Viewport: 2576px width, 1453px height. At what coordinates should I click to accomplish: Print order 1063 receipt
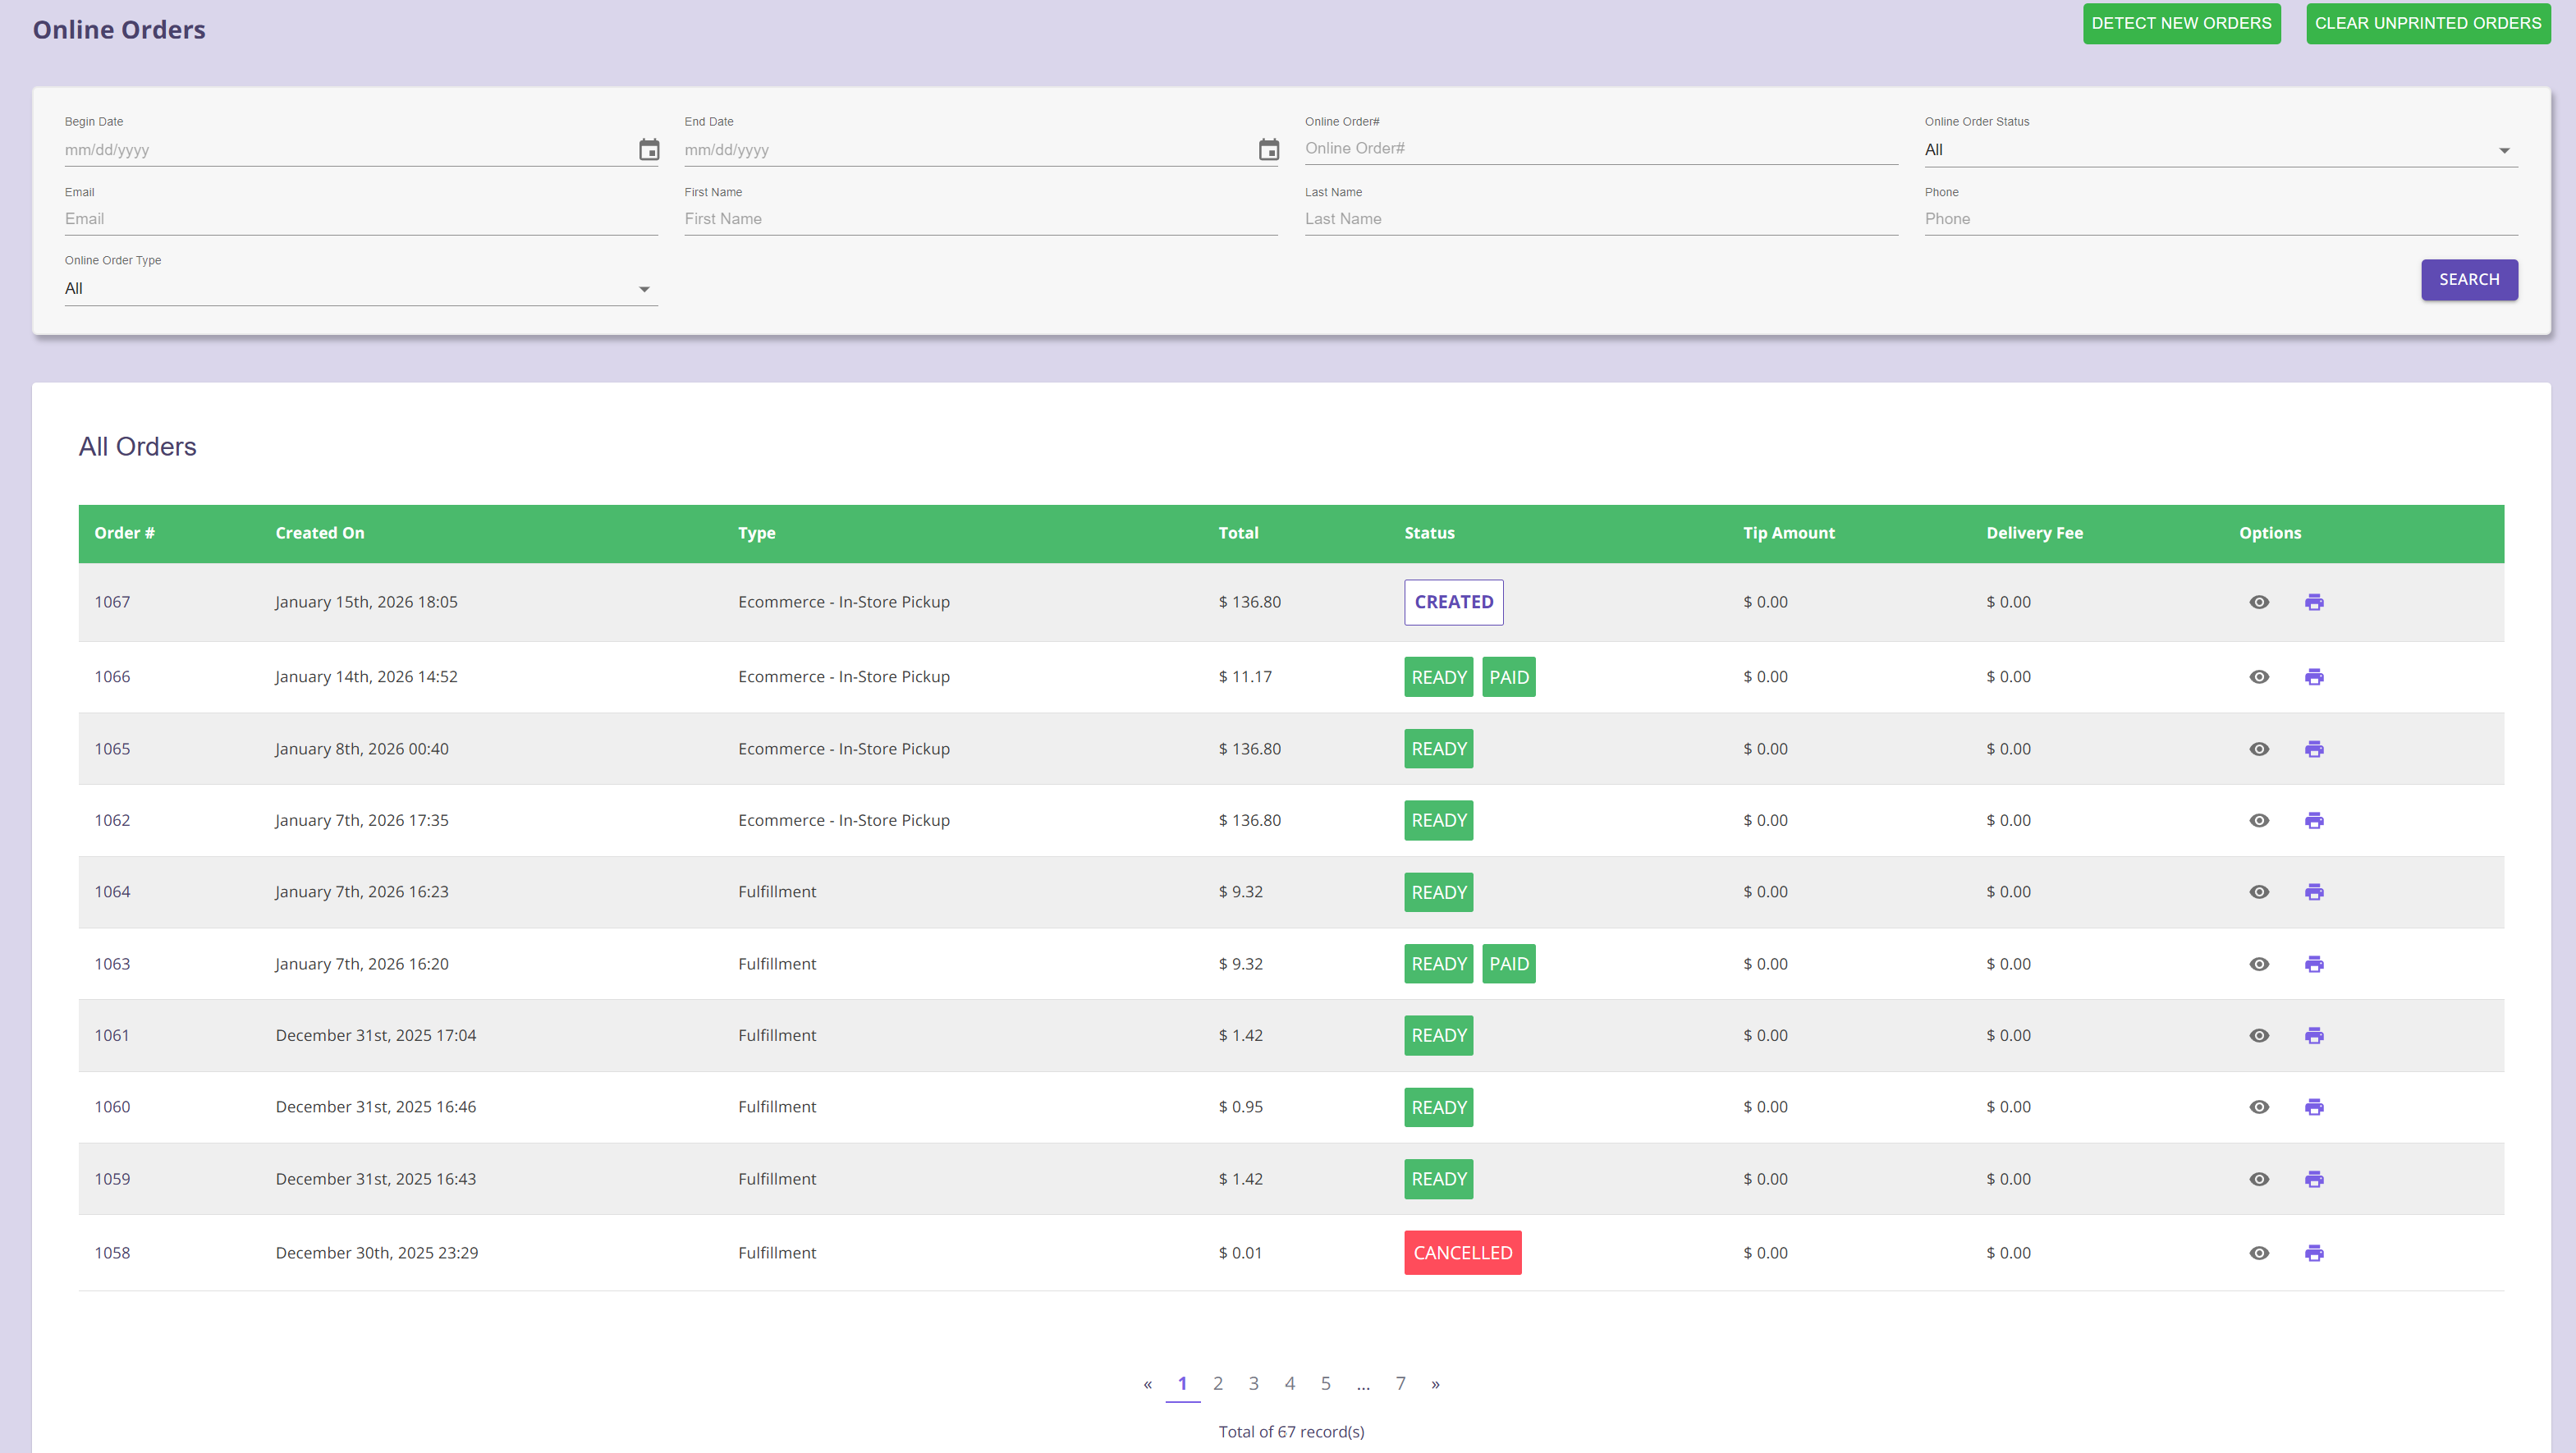[2313, 964]
